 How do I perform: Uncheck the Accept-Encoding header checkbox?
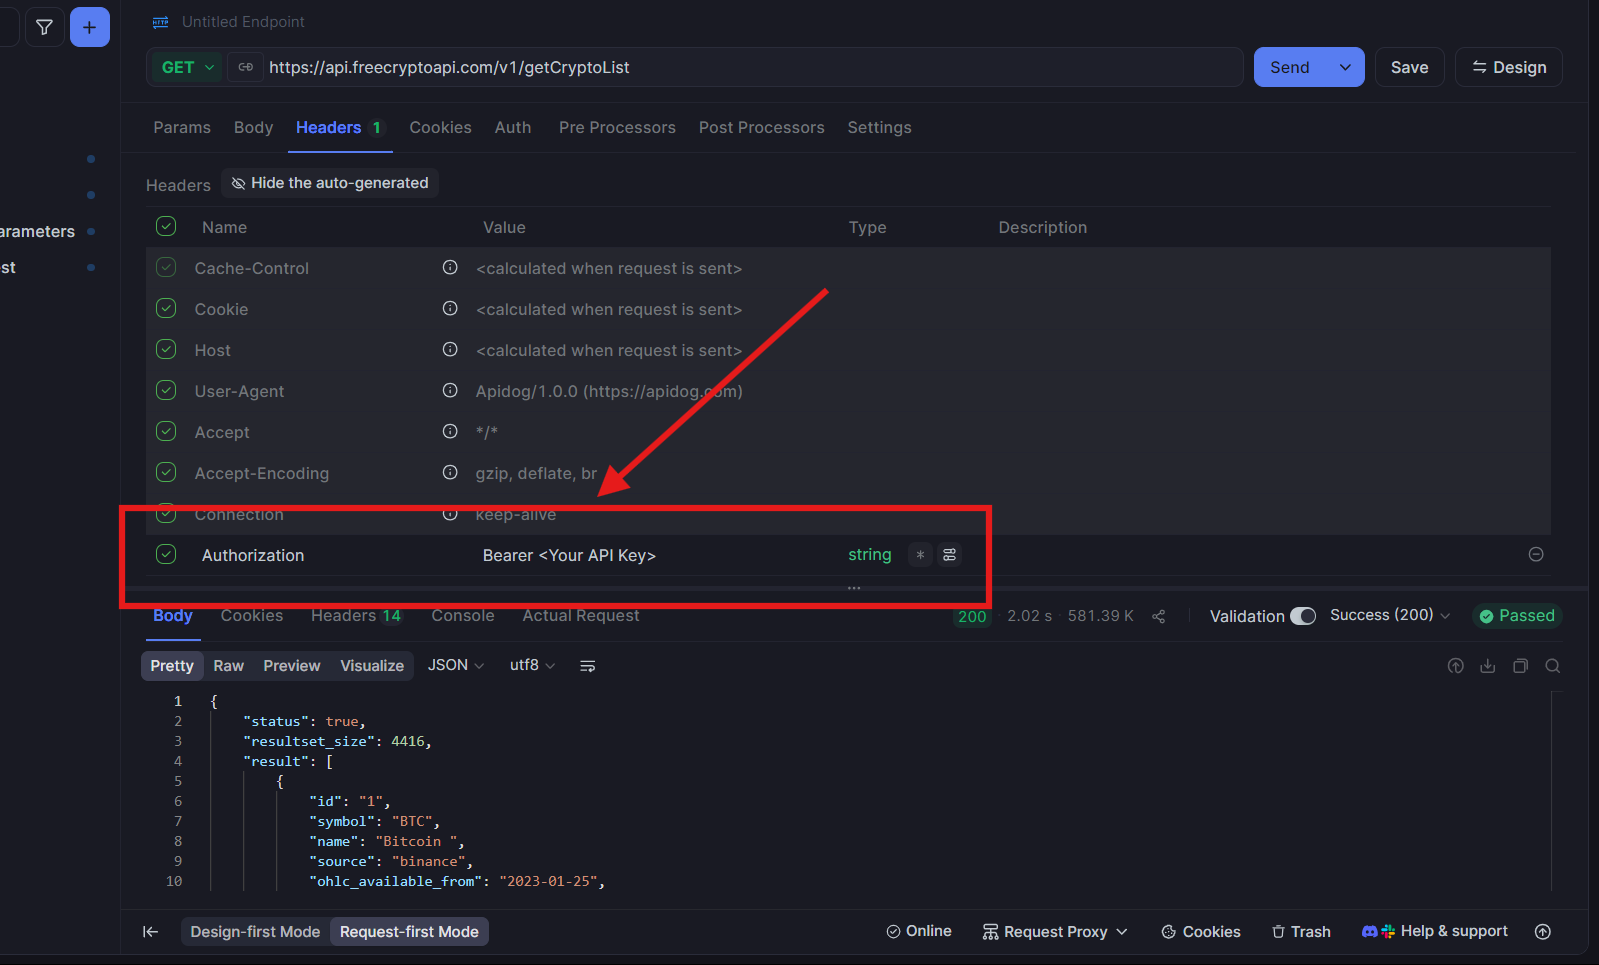pyautogui.click(x=166, y=473)
